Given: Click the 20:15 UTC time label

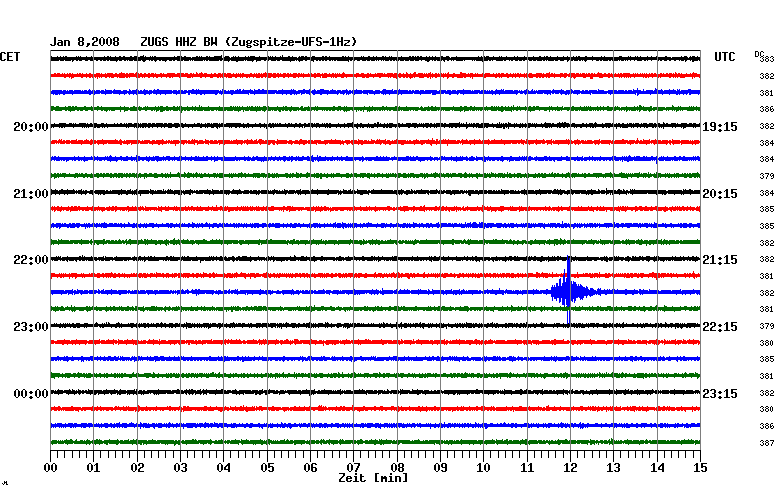Looking at the screenshot, I should pyautogui.click(x=720, y=194).
